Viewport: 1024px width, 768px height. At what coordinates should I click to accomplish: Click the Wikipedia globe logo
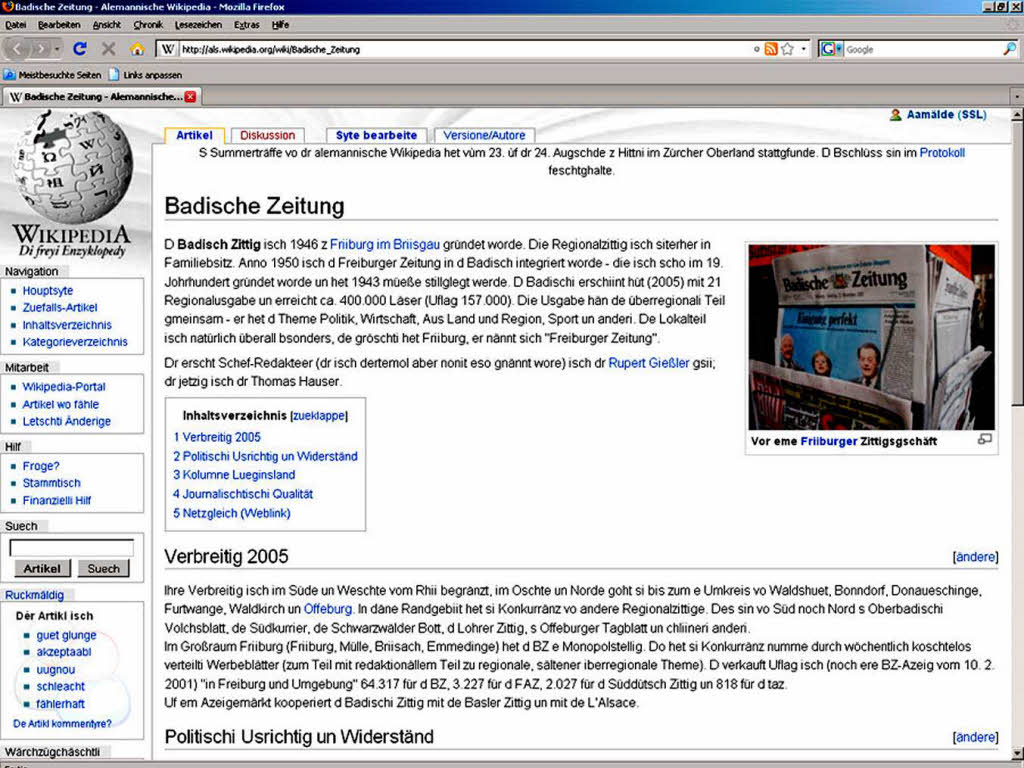pos(72,167)
